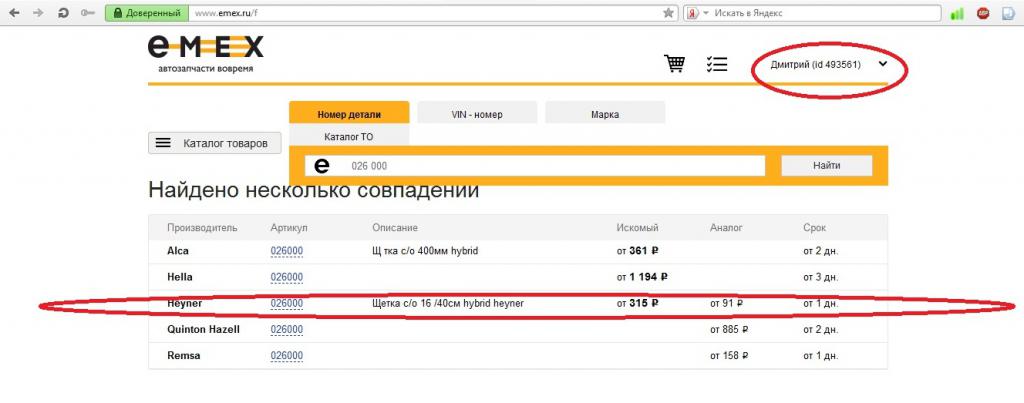Open the orders checklist icon
Image resolution: width=1024 pixels, height=403 pixels.
coord(716,64)
